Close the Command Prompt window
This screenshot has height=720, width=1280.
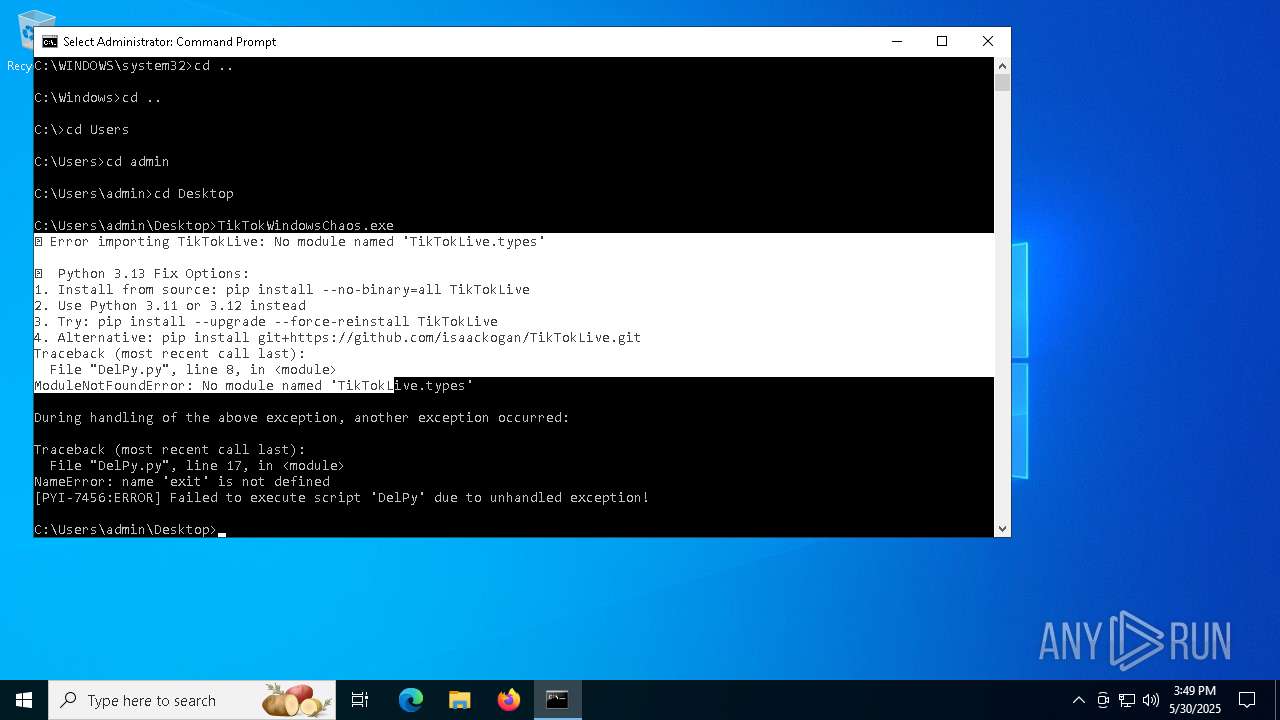coord(988,41)
